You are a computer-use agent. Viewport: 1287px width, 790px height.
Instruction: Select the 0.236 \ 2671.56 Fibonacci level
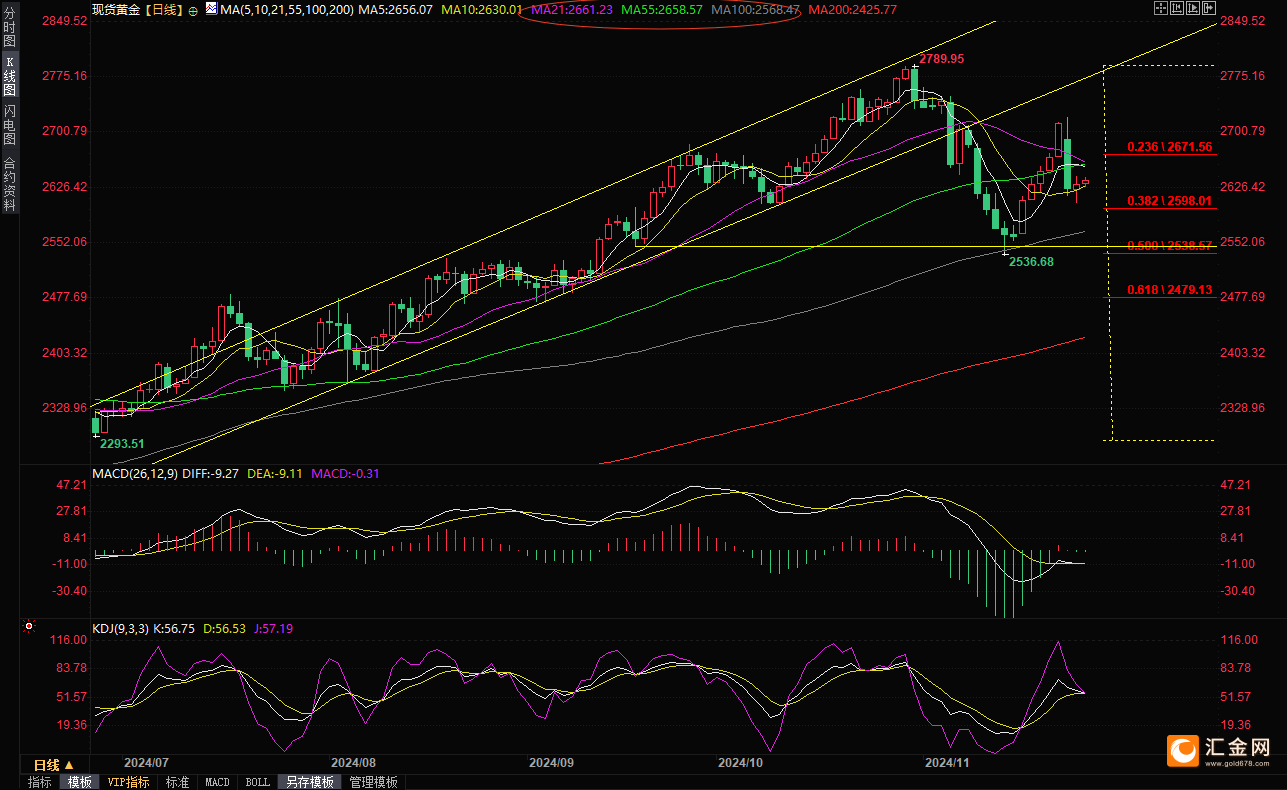click(1169, 147)
